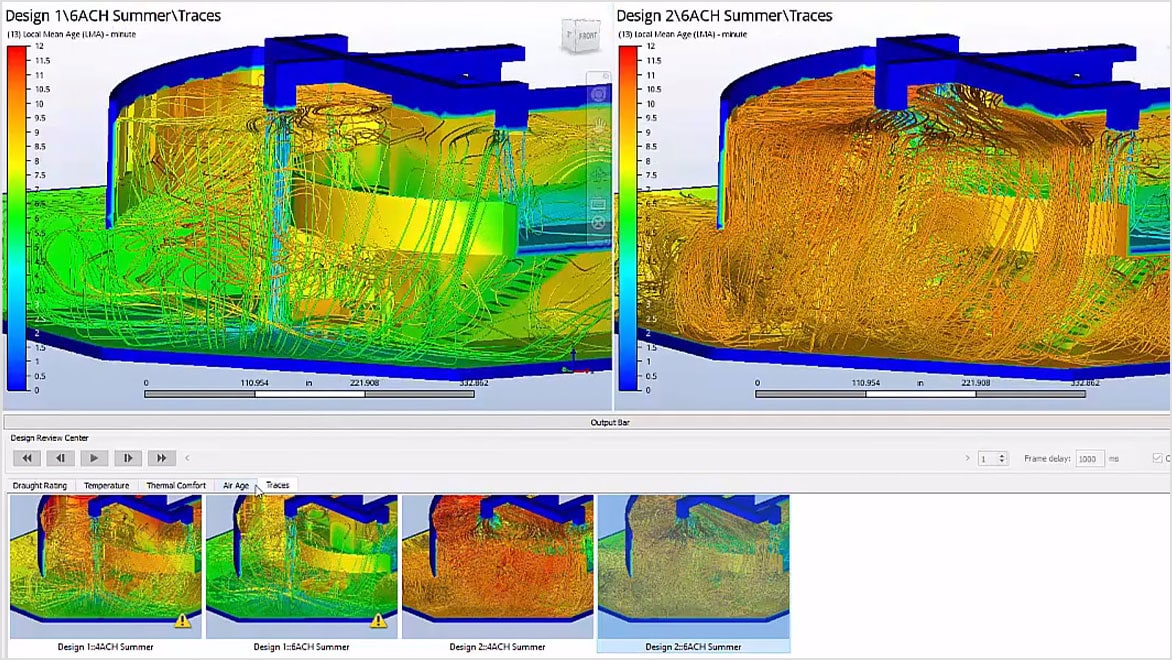Click the warning icon on Design 1::4ACH Summer thumbnail
Viewport: 1172px width, 660px height.
point(181,622)
